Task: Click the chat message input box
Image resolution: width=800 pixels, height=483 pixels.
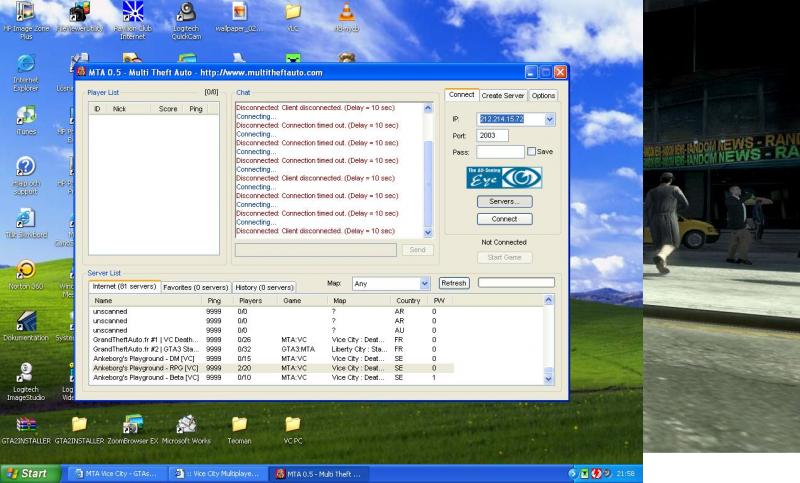Action: point(315,250)
